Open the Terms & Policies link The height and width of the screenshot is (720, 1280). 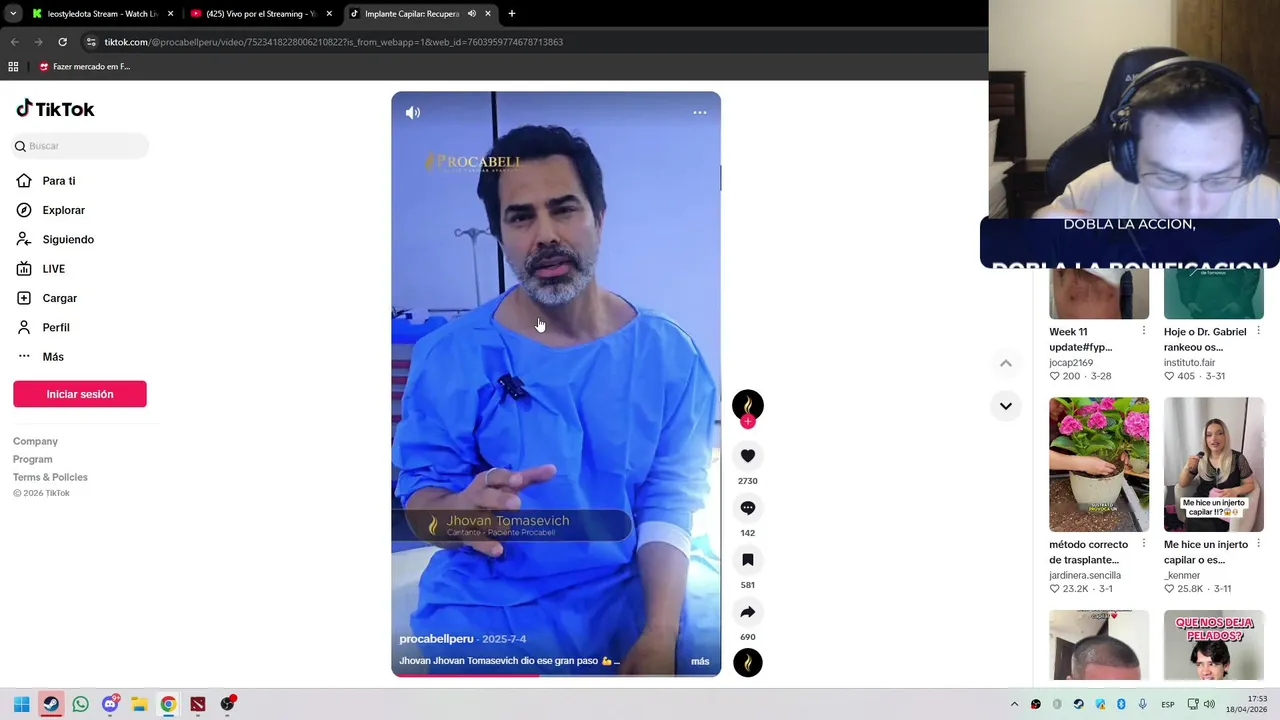coord(50,477)
